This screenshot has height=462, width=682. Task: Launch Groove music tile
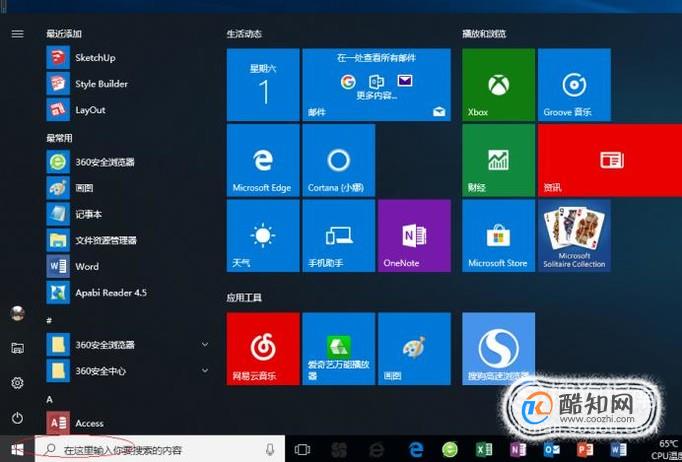tap(574, 85)
